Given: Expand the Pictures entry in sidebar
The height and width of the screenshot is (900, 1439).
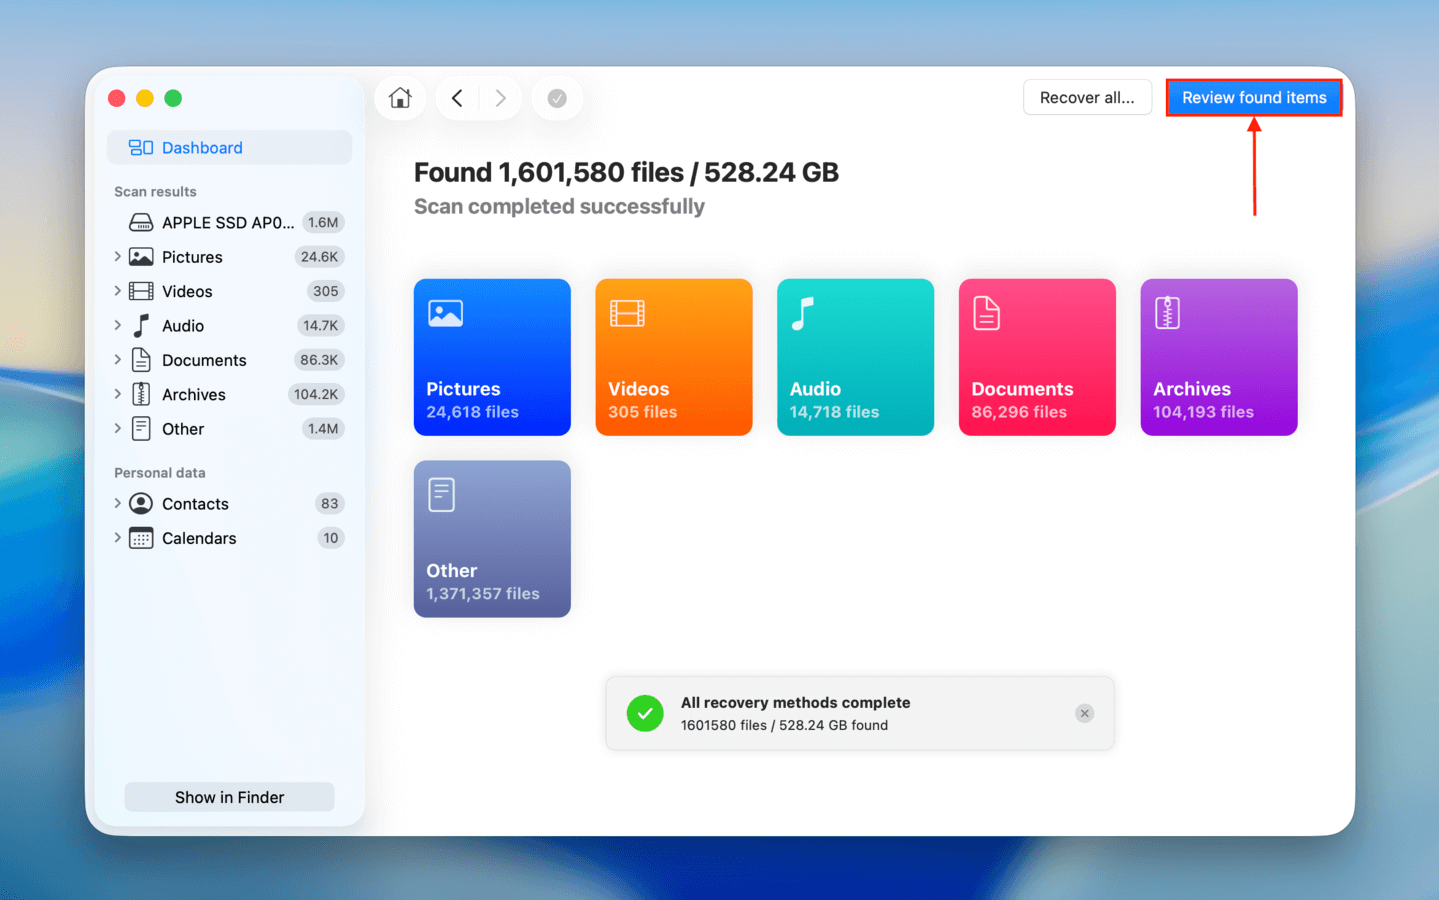Looking at the screenshot, I should click(x=117, y=256).
